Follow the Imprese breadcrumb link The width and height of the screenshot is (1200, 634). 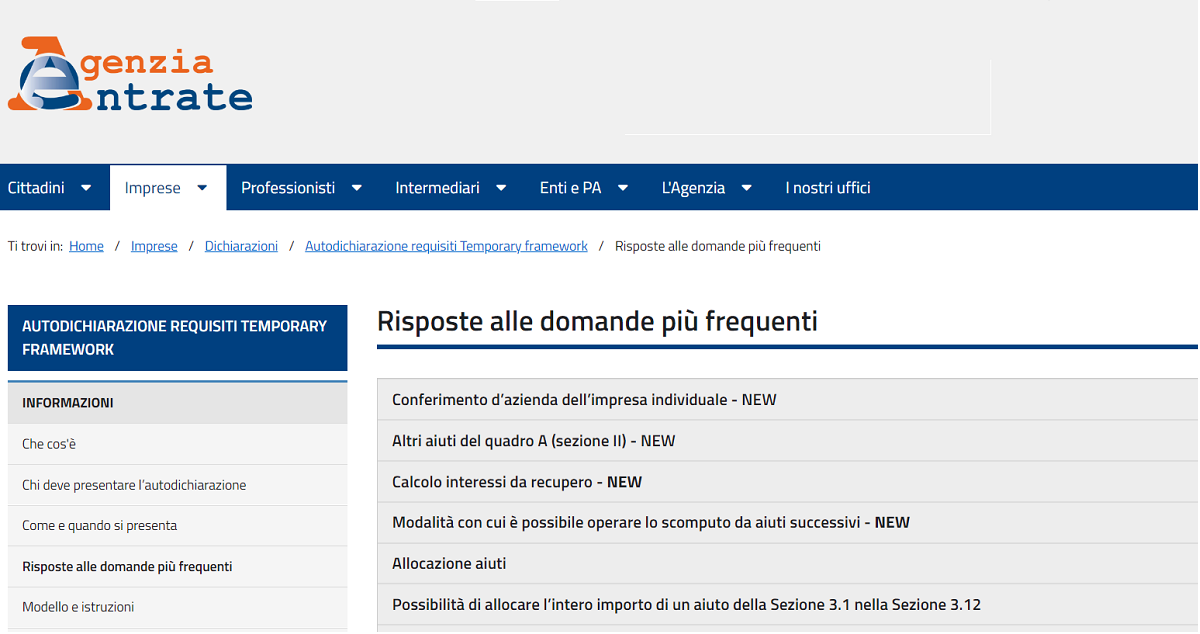(x=154, y=246)
